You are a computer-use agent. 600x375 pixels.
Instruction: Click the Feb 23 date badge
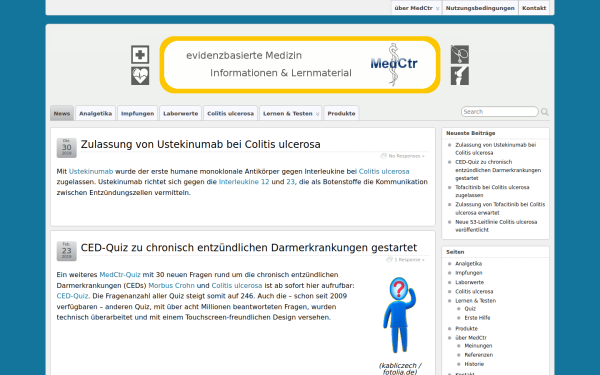[x=67, y=251]
